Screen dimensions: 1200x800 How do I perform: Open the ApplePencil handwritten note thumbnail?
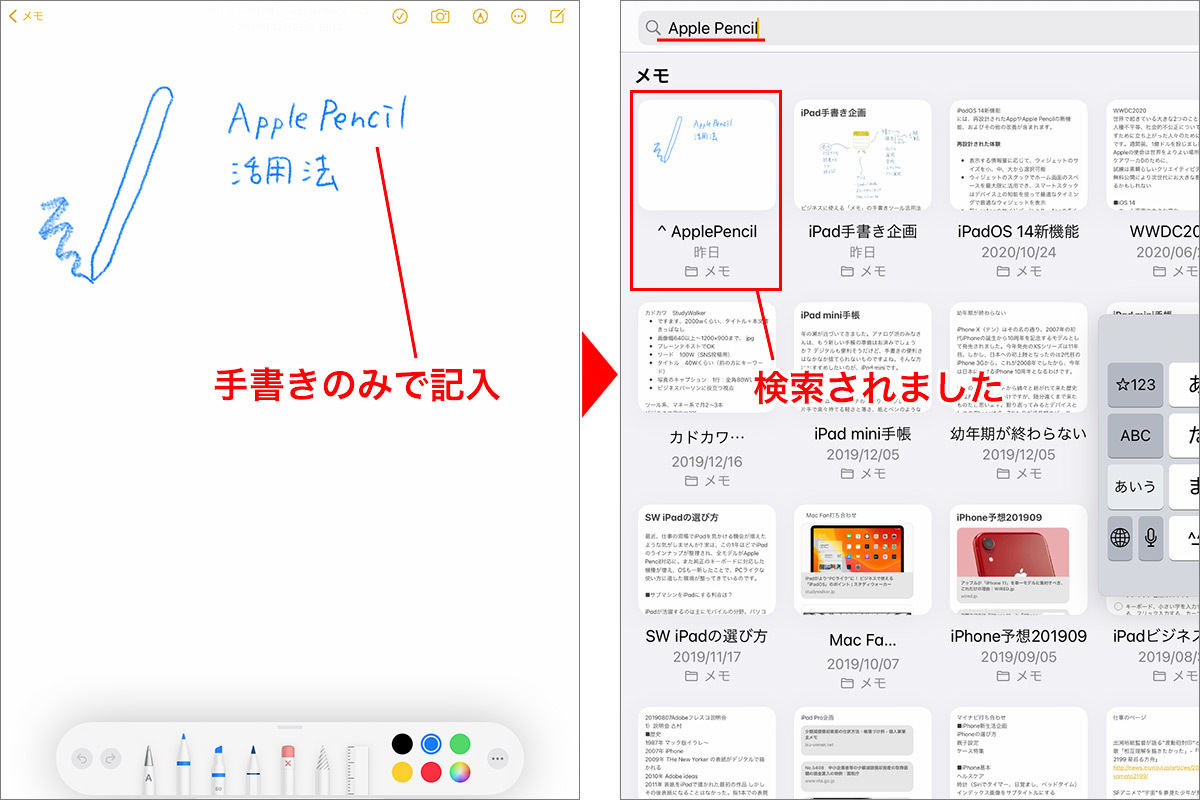point(707,155)
